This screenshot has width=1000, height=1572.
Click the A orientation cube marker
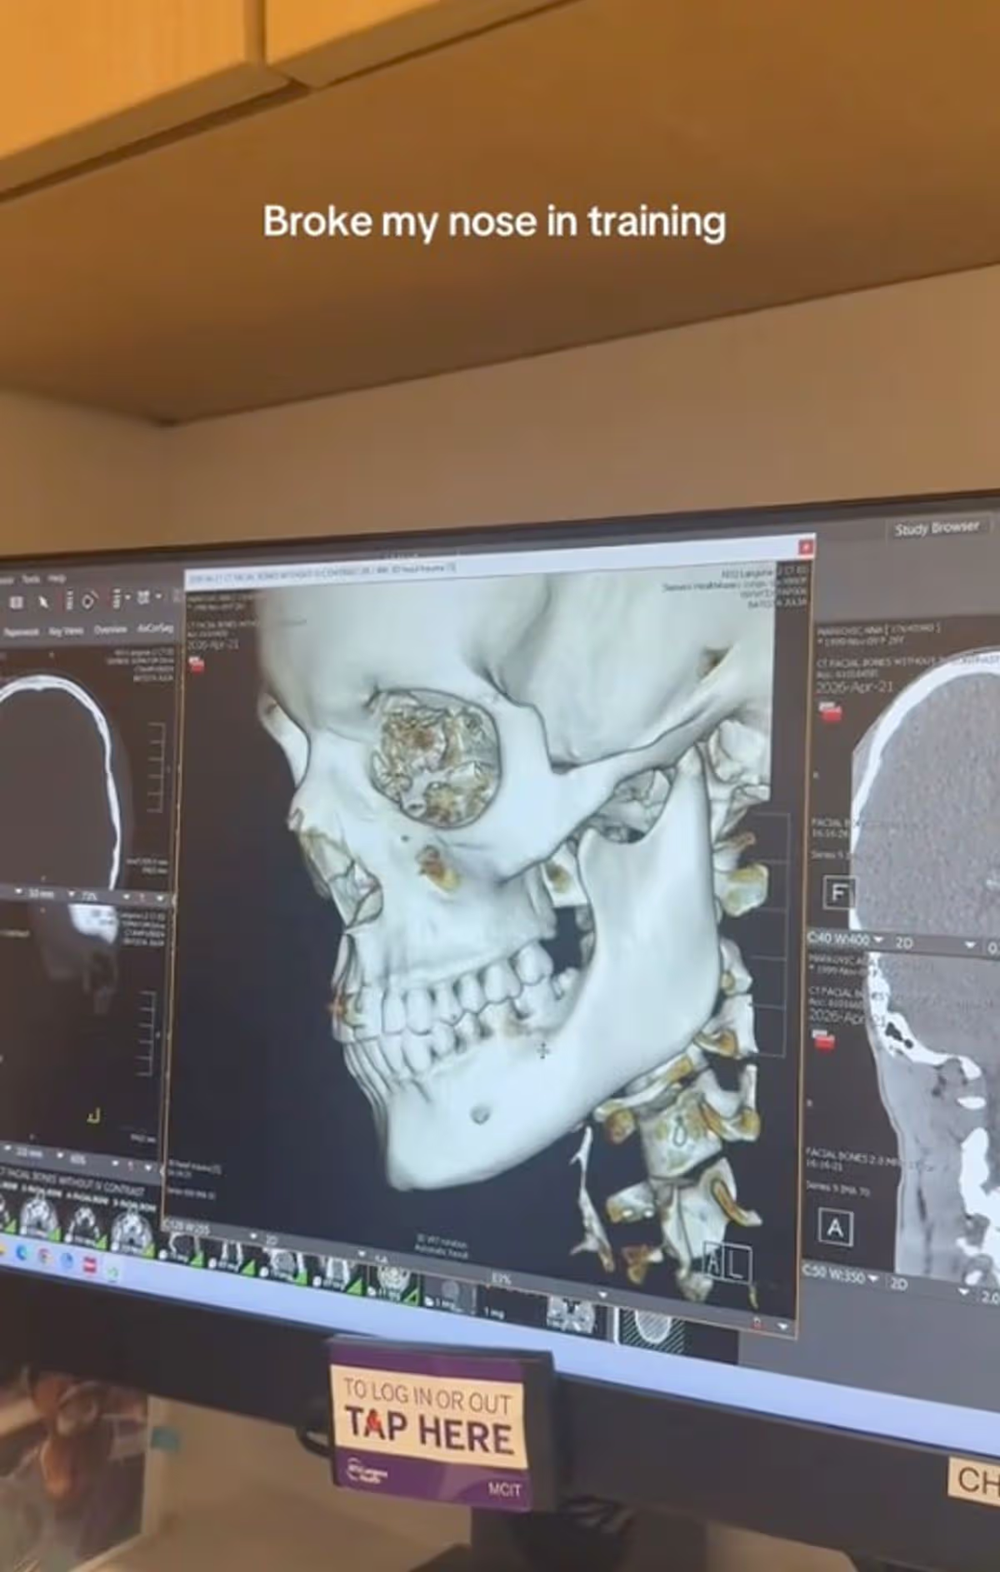click(835, 1227)
